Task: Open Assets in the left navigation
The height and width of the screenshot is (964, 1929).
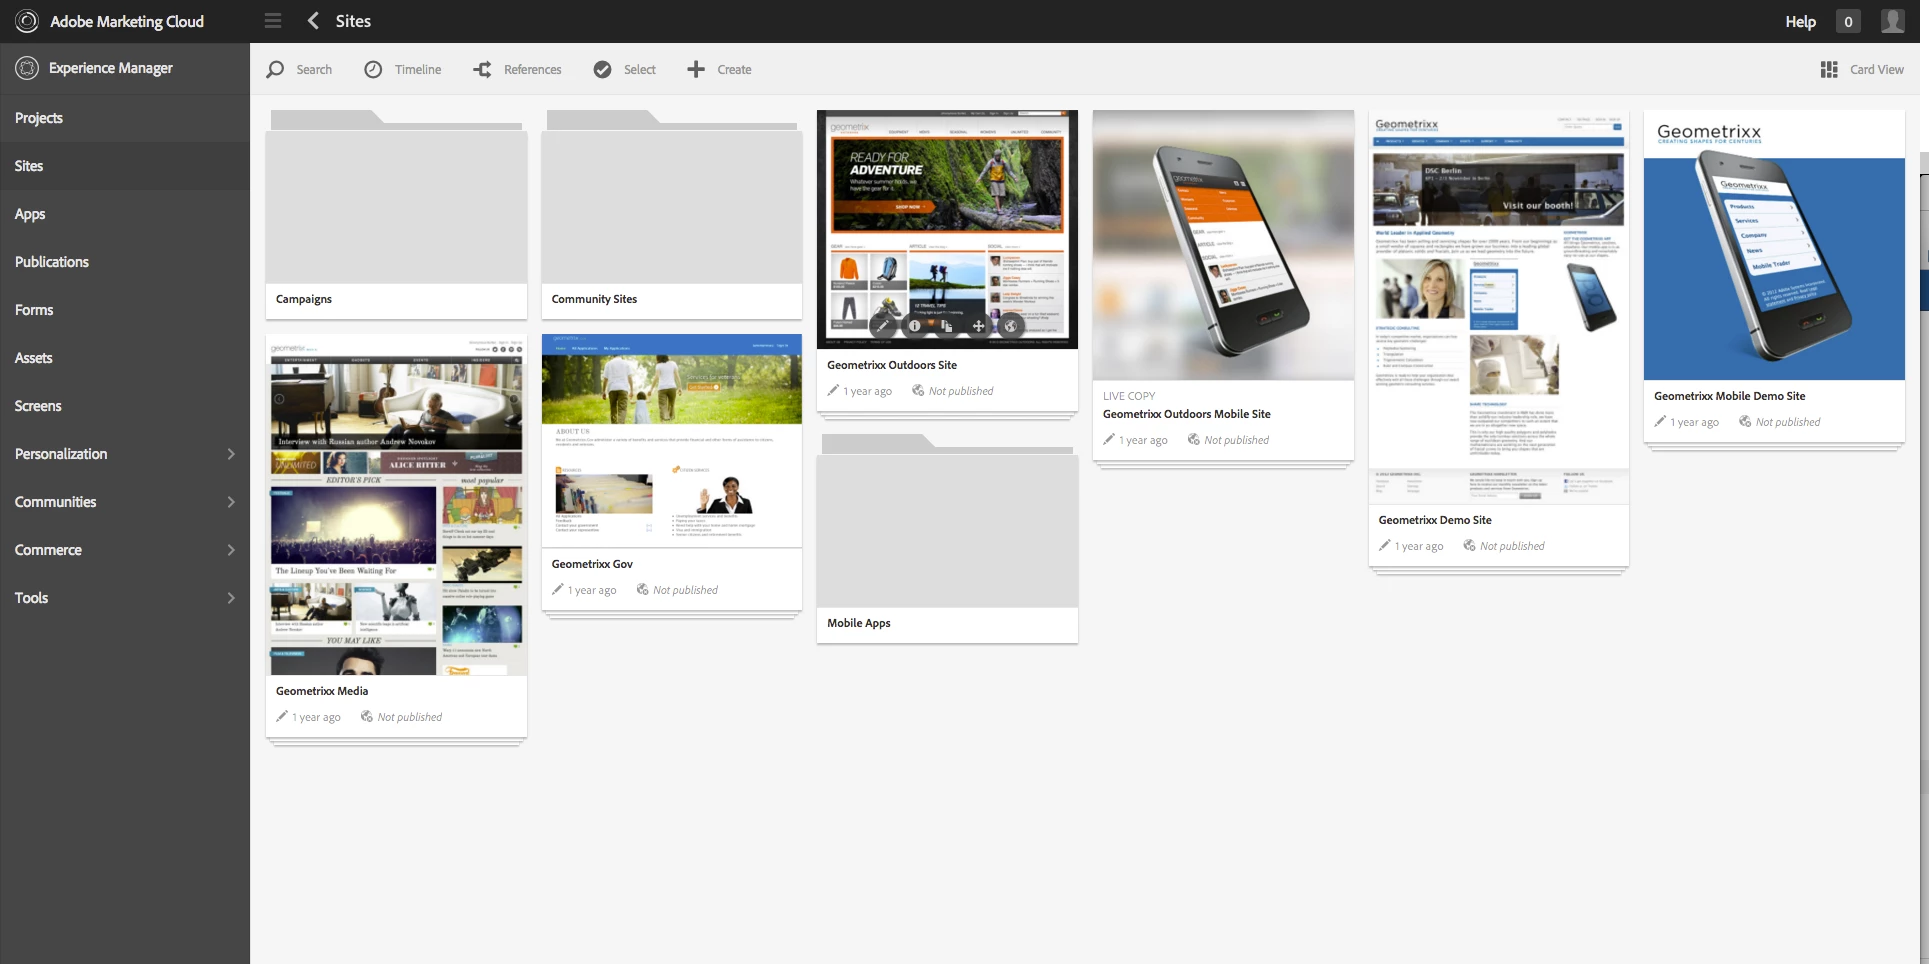Action: coord(125,358)
